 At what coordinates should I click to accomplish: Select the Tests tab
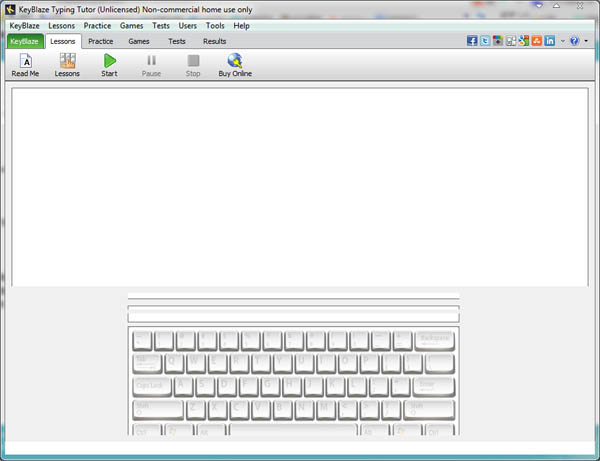coord(176,41)
